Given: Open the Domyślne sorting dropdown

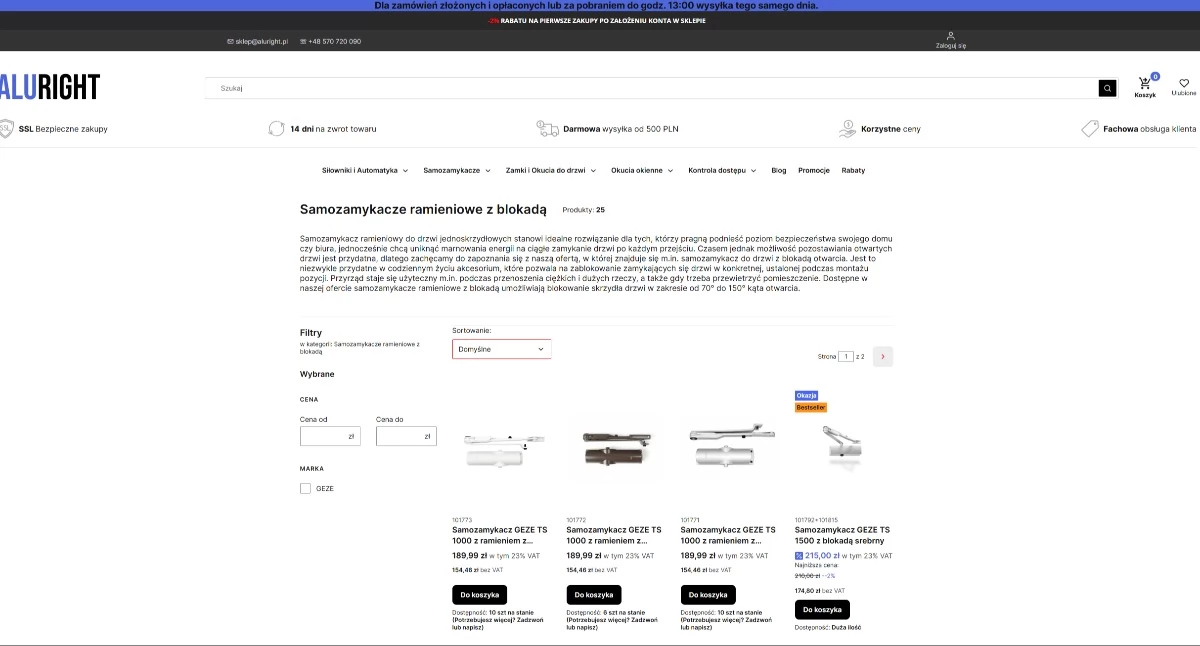Looking at the screenshot, I should tap(501, 349).
